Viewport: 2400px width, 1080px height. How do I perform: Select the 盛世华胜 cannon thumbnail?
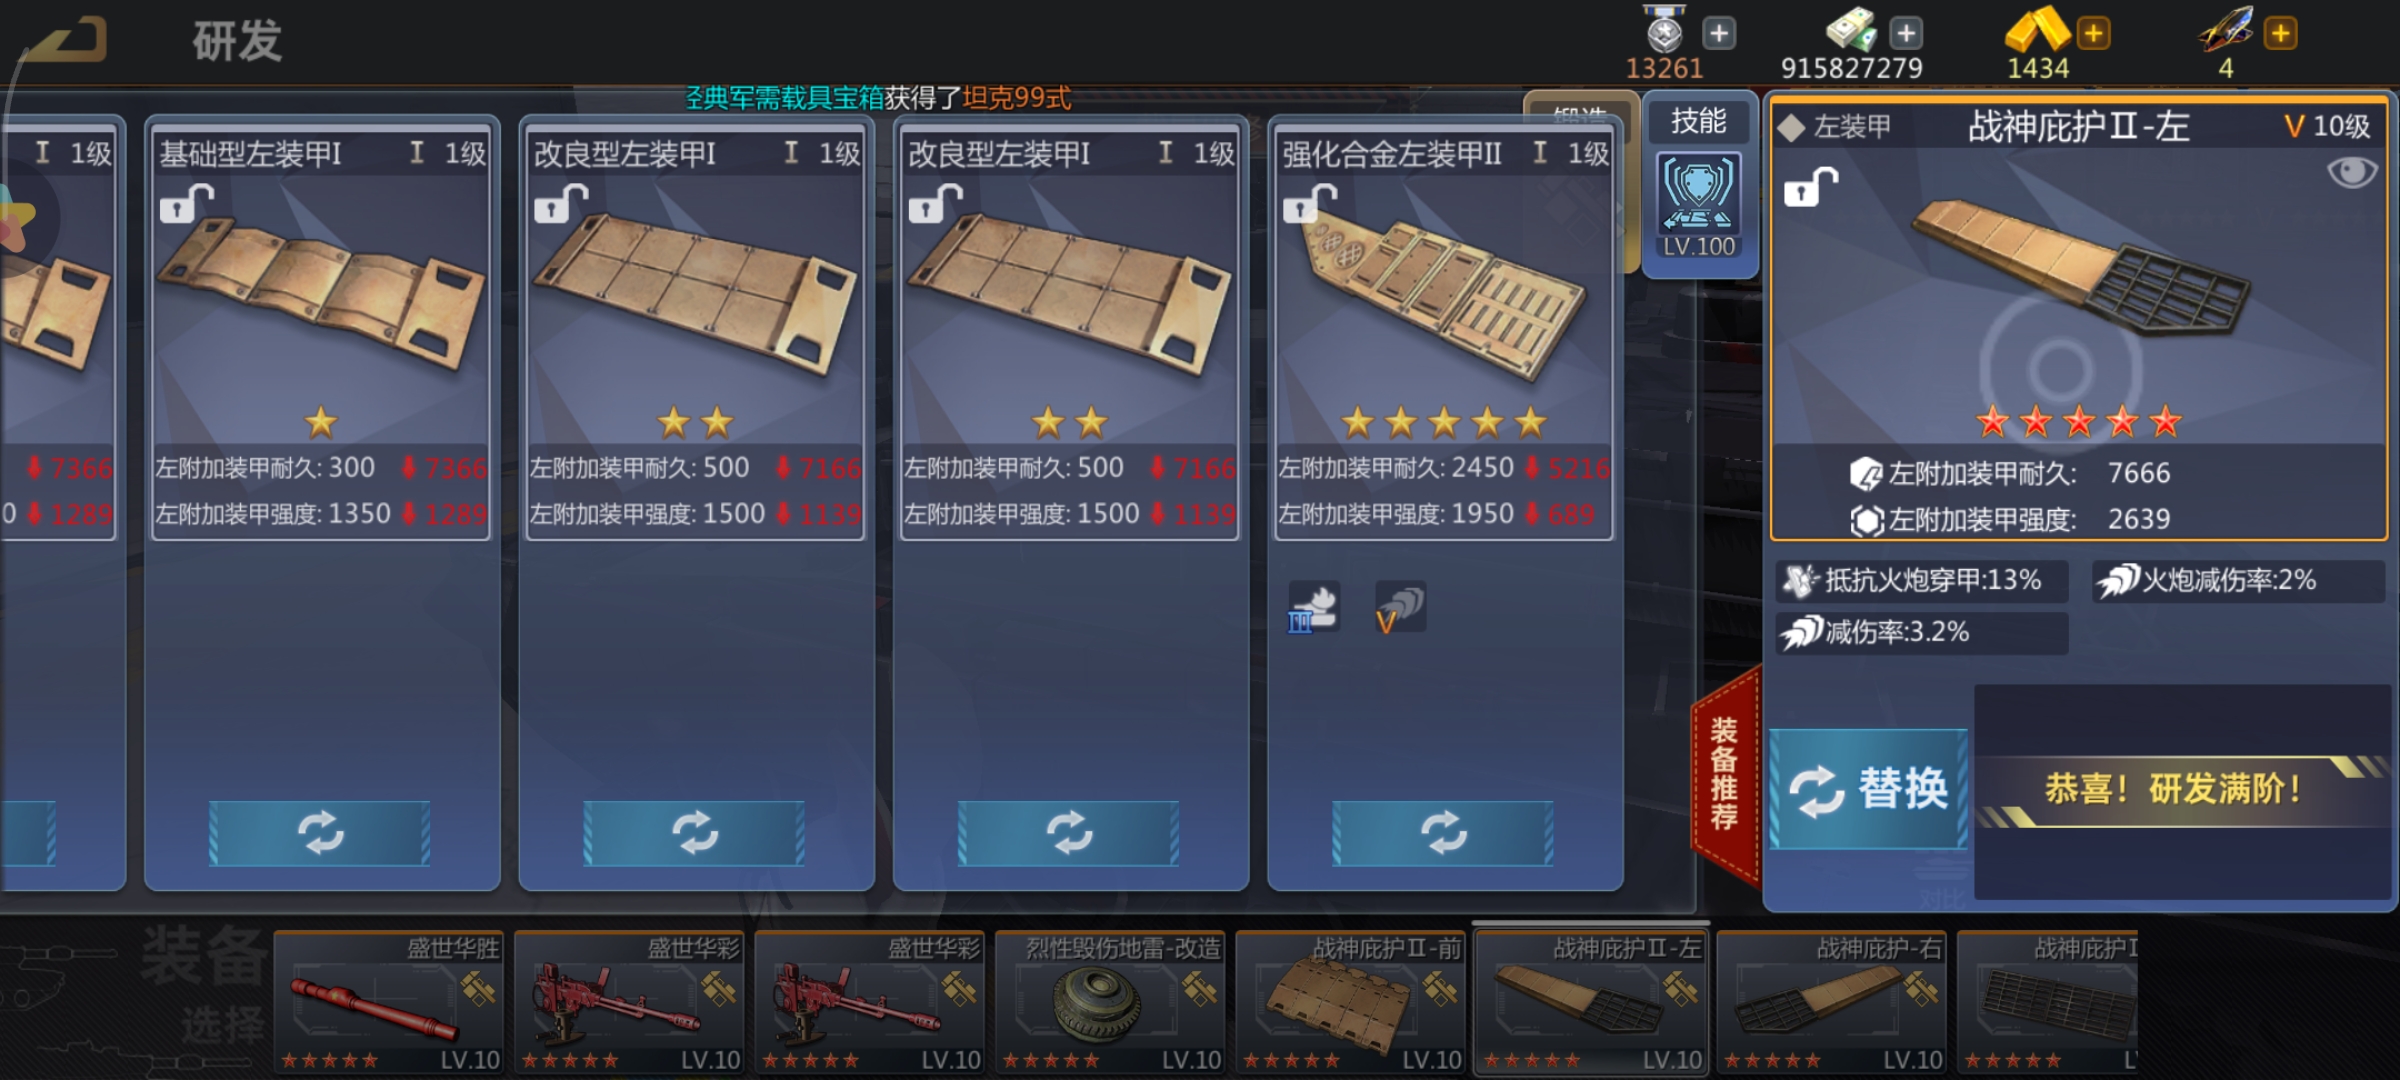(389, 1003)
